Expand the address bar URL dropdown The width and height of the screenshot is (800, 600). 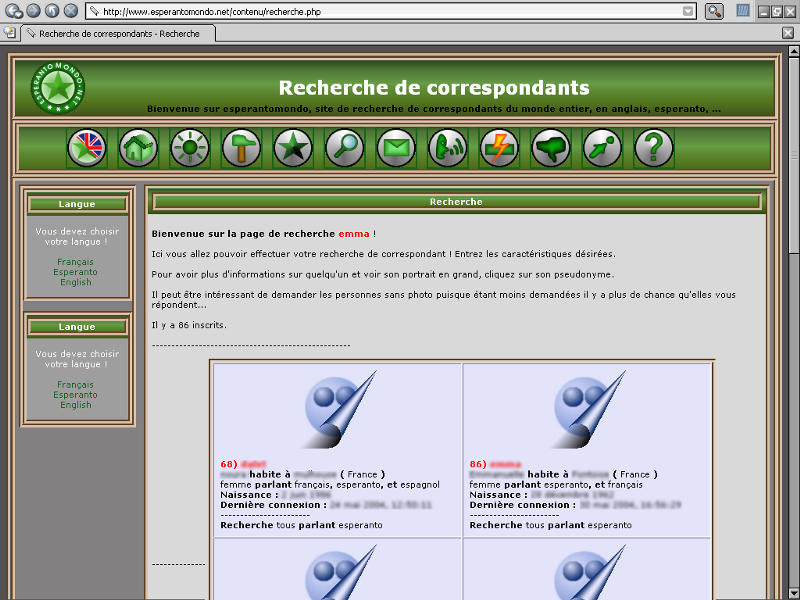(x=688, y=11)
